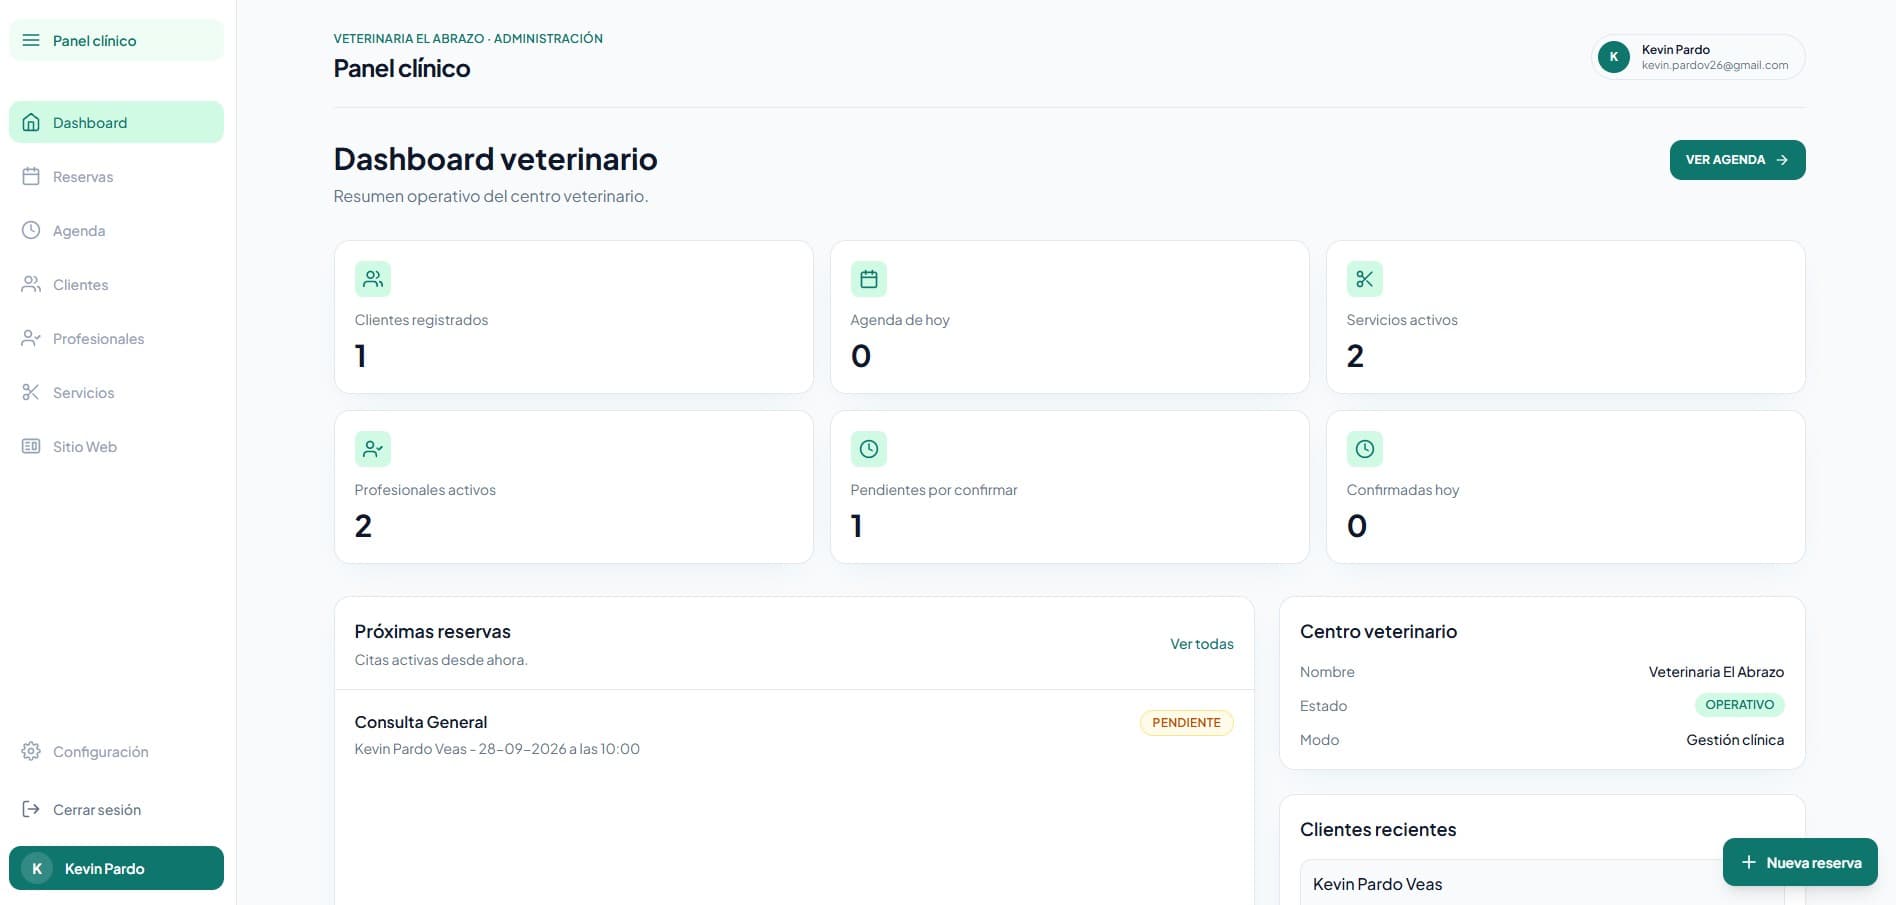Open the Profesionales page
This screenshot has width=1896, height=905.
click(116, 338)
